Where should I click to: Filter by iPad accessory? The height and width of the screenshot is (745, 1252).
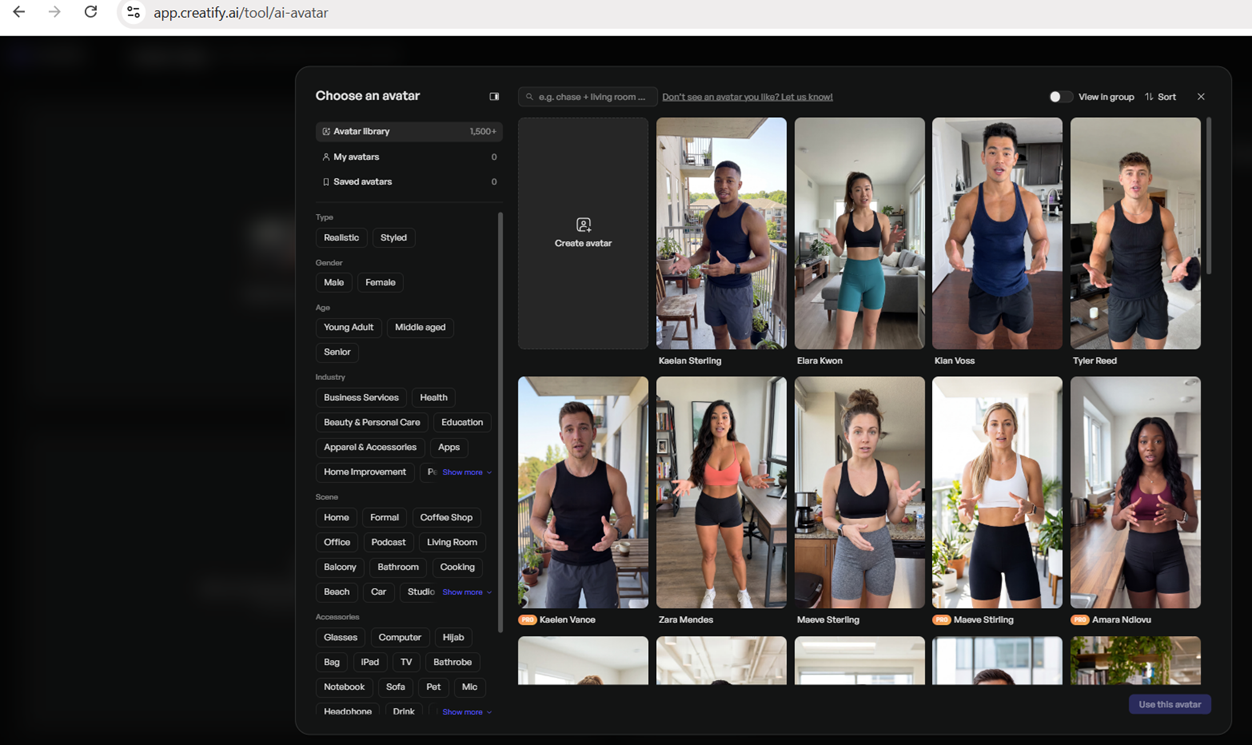pos(370,663)
